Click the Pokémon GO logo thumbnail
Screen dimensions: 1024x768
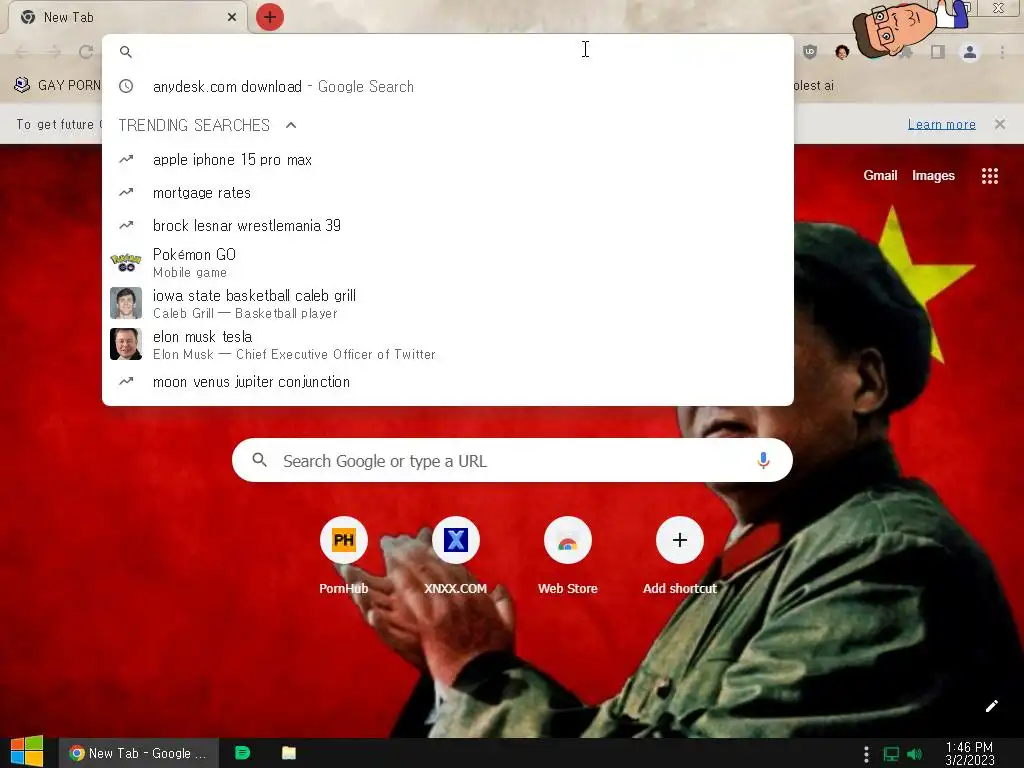click(126, 263)
